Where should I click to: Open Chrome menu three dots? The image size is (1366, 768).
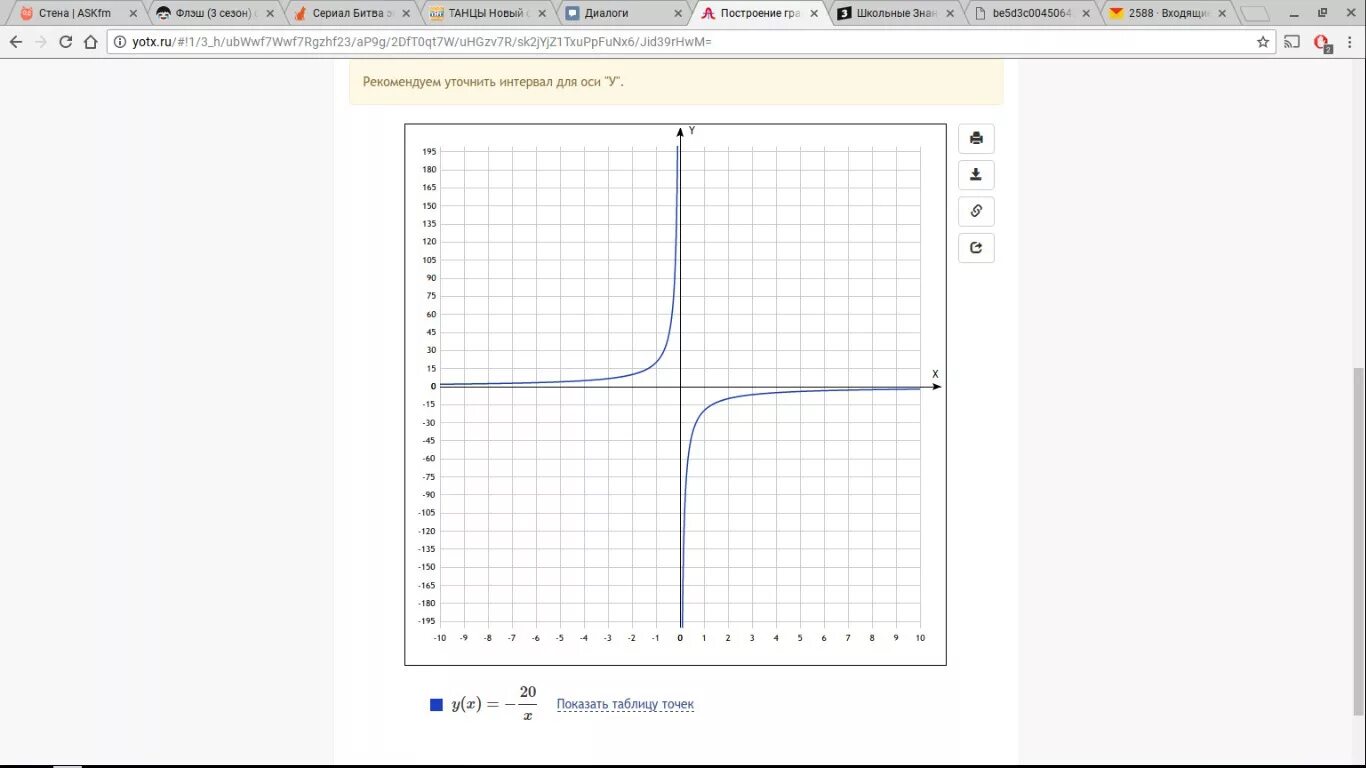[1349, 42]
